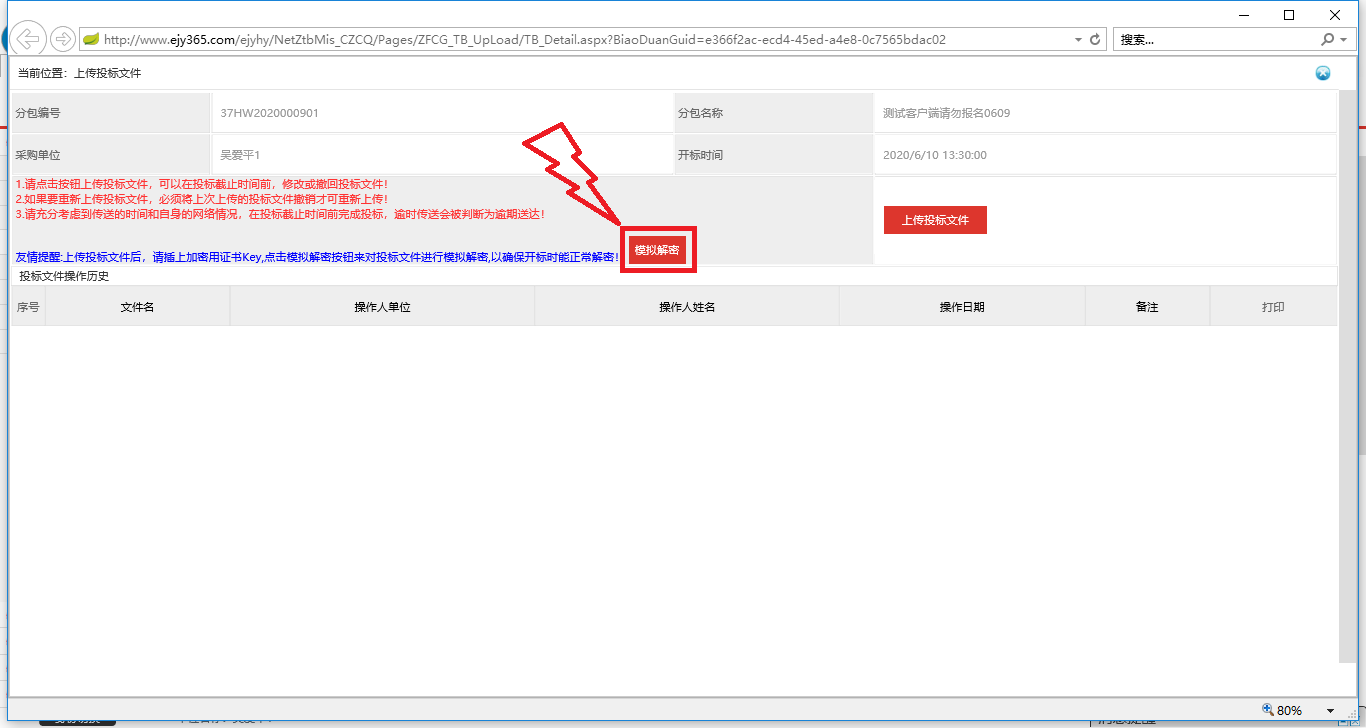Click instruction line 1 about 上传投标文件
The width and height of the screenshot is (1366, 728).
pyautogui.click(x=201, y=185)
